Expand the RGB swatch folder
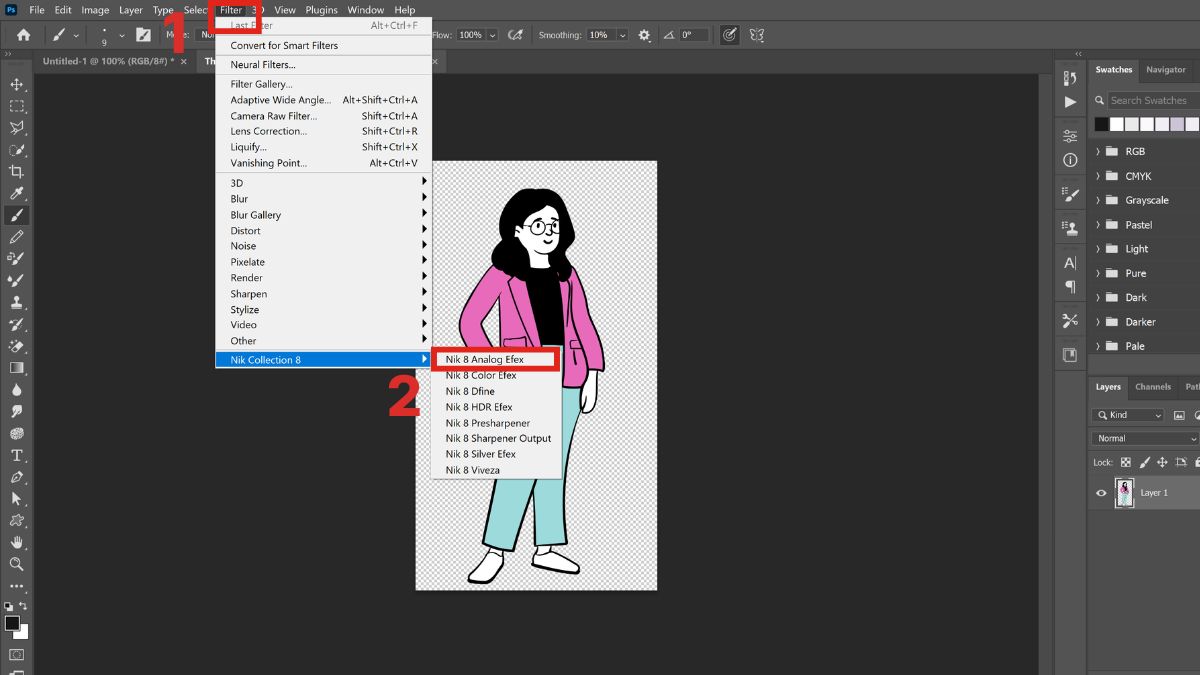Image resolution: width=1200 pixels, height=675 pixels. (x=1098, y=152)
